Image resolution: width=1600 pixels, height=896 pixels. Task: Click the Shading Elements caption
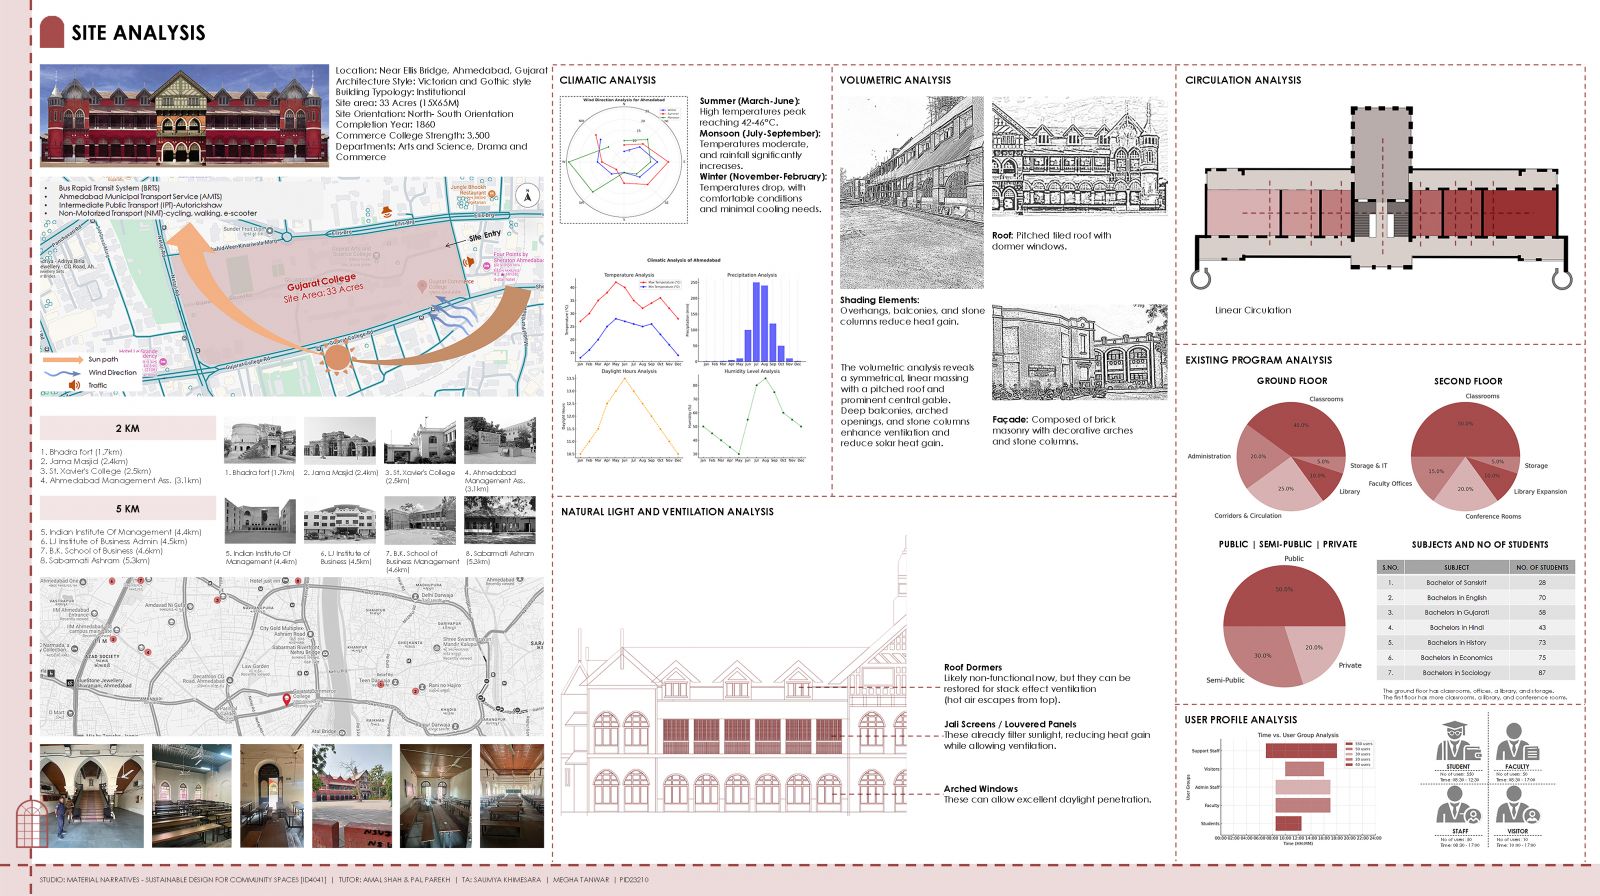coord(879,300)
